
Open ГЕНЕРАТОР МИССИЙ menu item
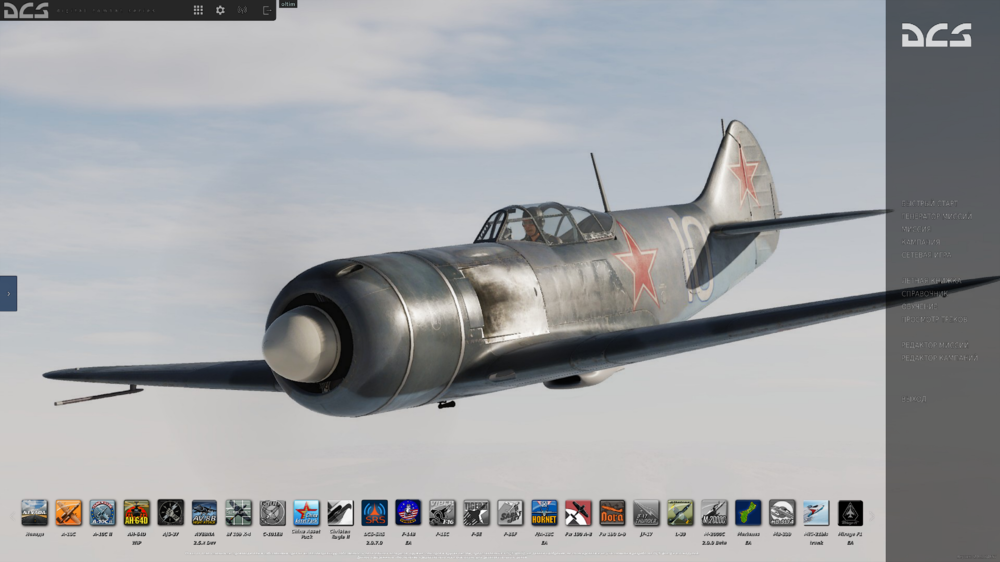pyautogui.click(x=937, y=216)
